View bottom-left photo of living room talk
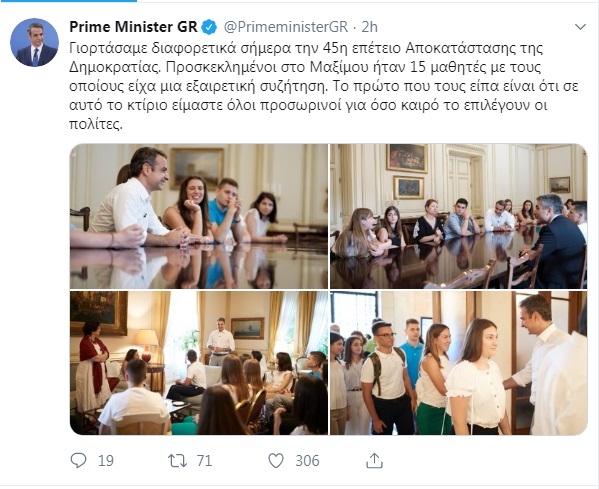This screenshot has width=599, height=489. (199, 363)
